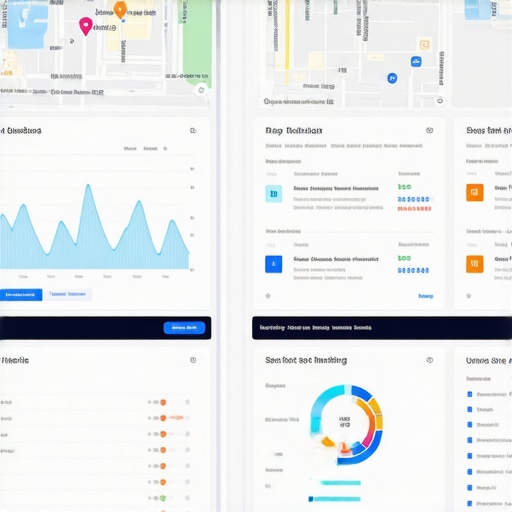Click the orange dot in the first list row
This screenshot has height=512, width=512.
click(163, 402)
